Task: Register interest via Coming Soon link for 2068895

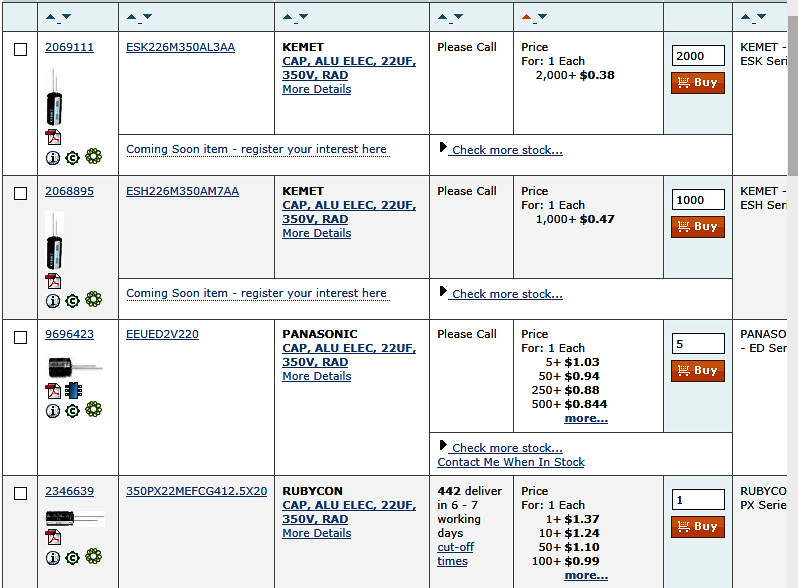Action: coord(256,293)
